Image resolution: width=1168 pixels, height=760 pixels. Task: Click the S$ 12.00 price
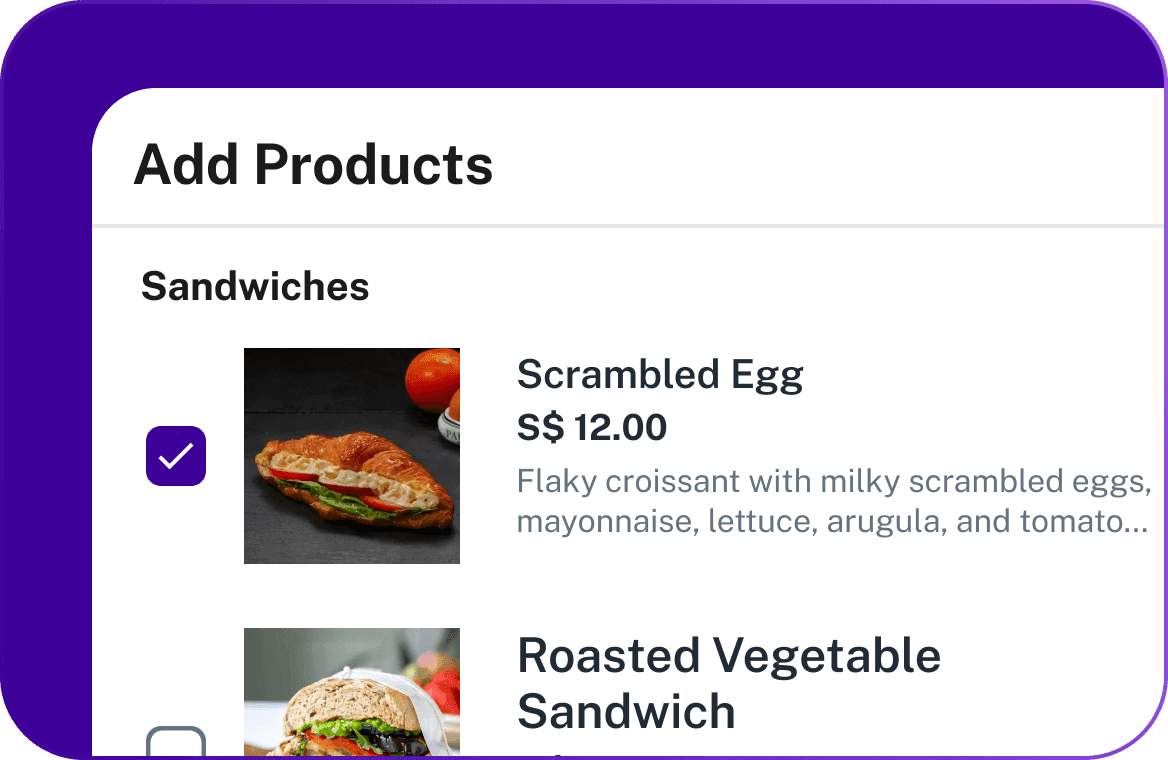[592, 428]
